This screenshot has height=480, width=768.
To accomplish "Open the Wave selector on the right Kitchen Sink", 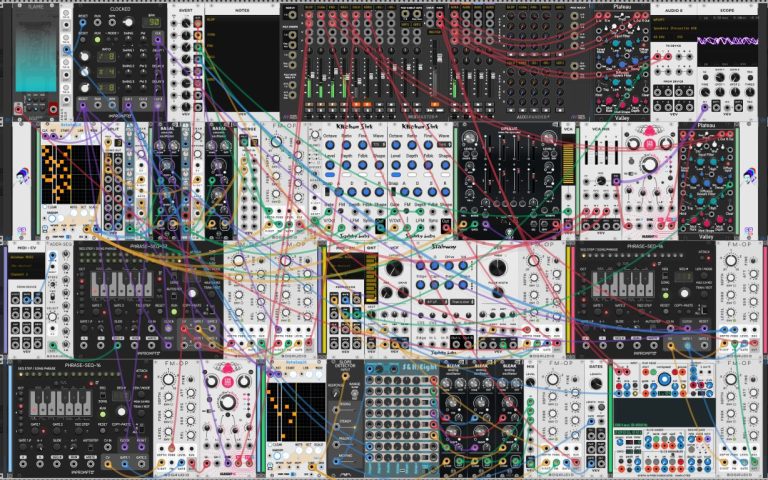I will 444,144.
